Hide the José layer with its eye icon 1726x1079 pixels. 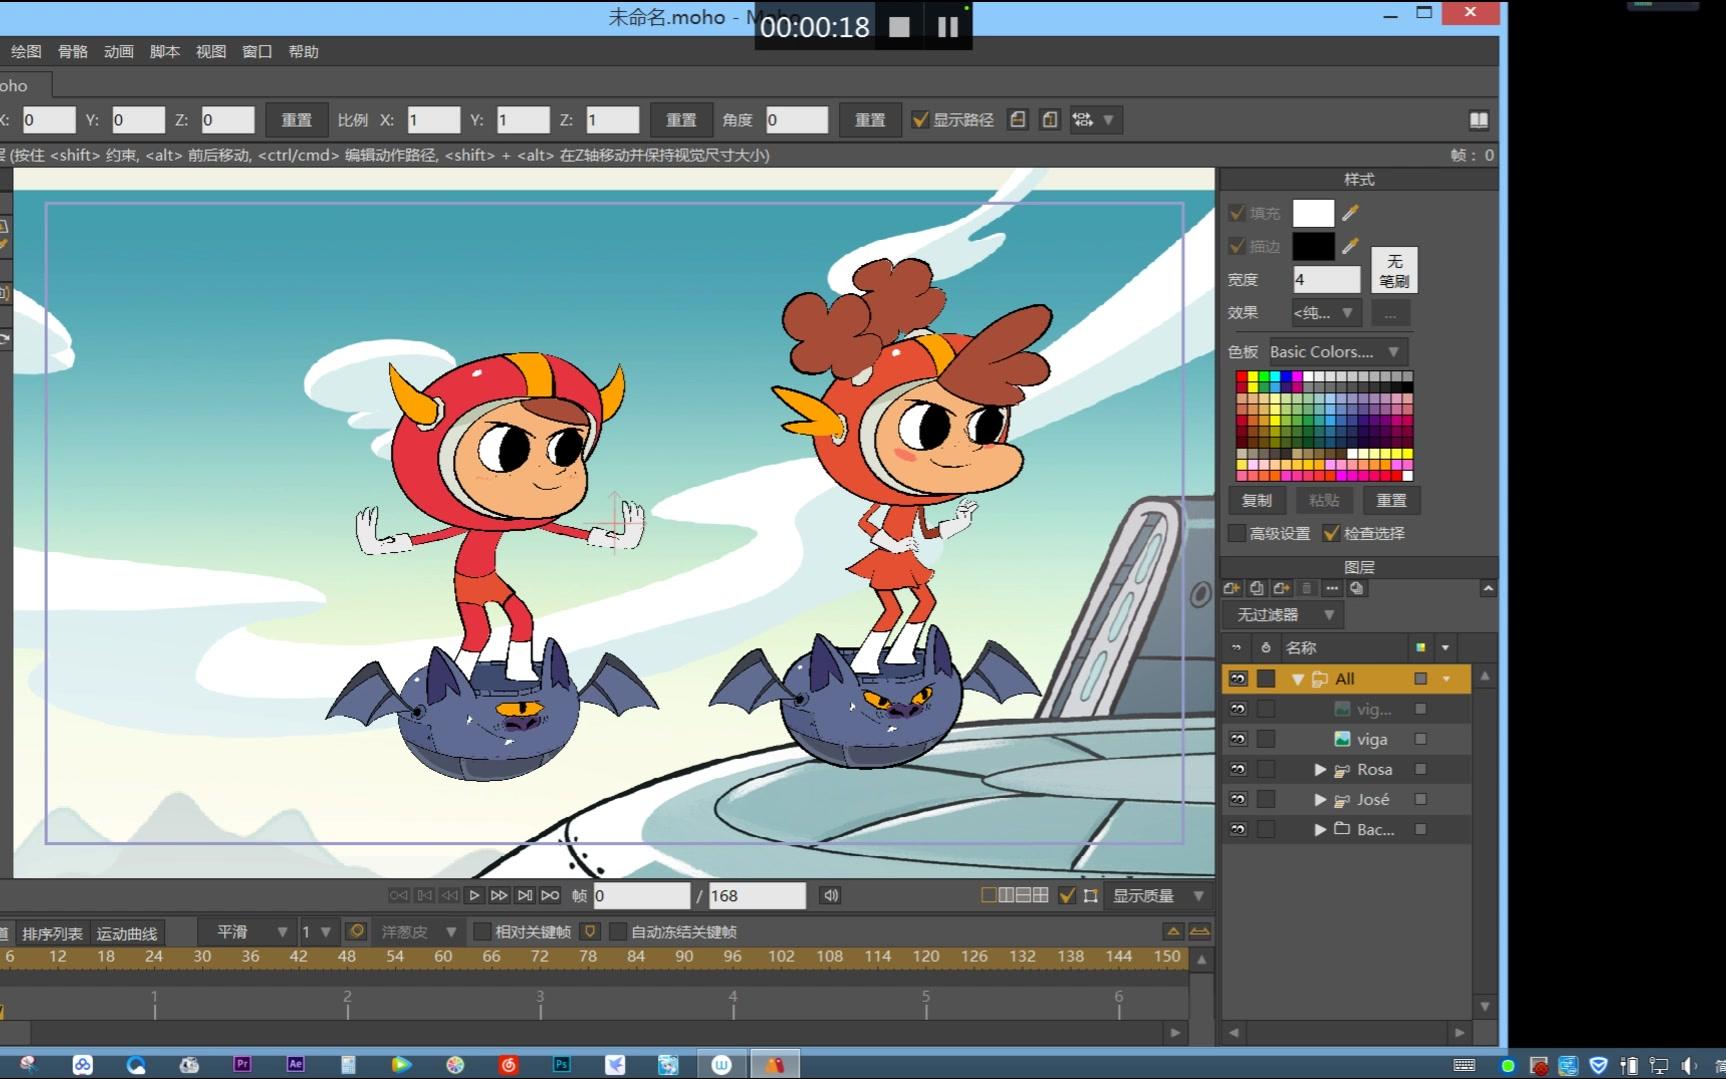[1238, 799]
